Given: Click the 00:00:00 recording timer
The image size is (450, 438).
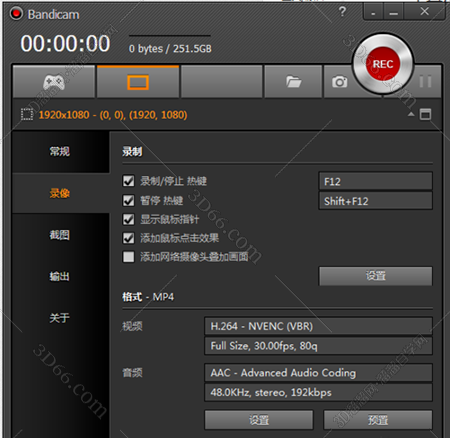Looking at the screenshot, I should point(65,44).
